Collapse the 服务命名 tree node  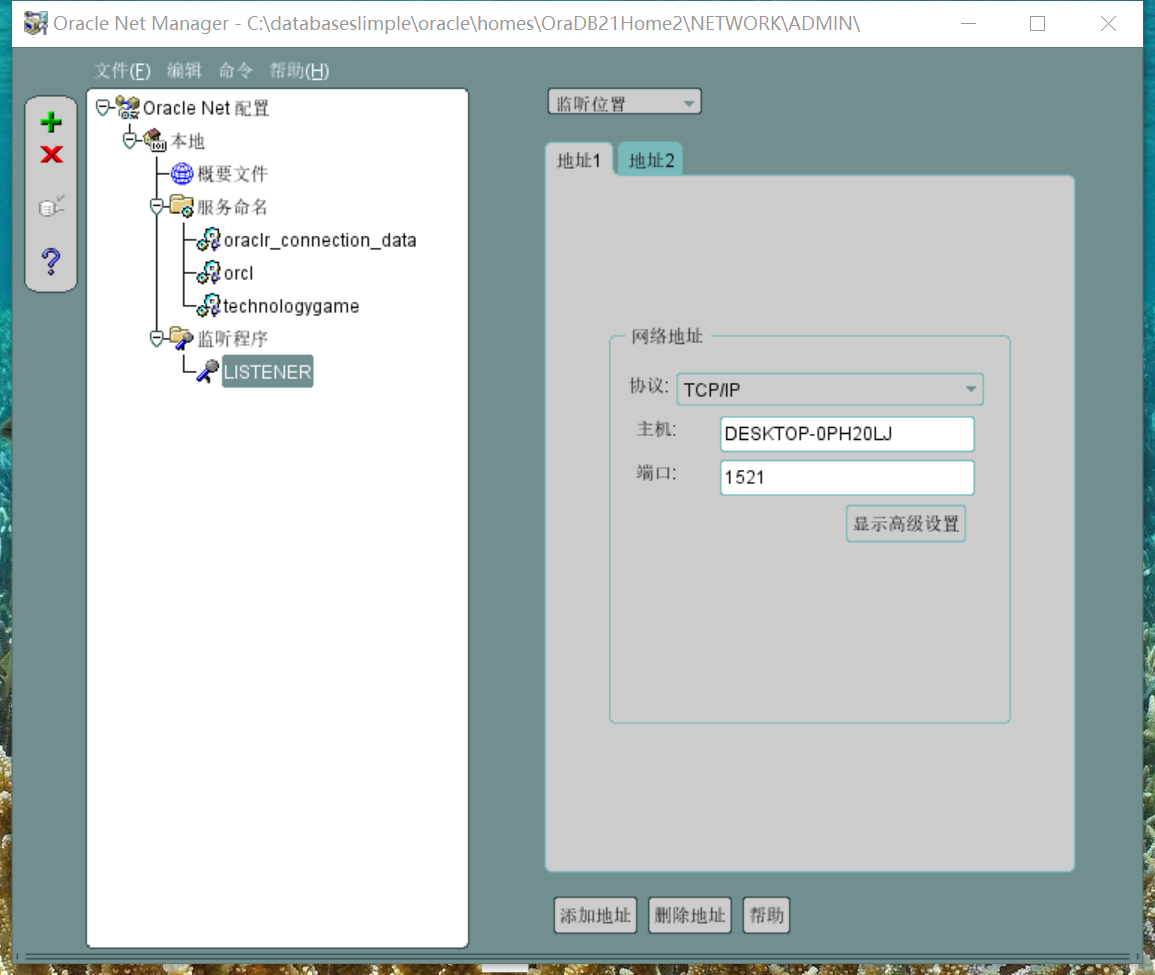point(157,206)
